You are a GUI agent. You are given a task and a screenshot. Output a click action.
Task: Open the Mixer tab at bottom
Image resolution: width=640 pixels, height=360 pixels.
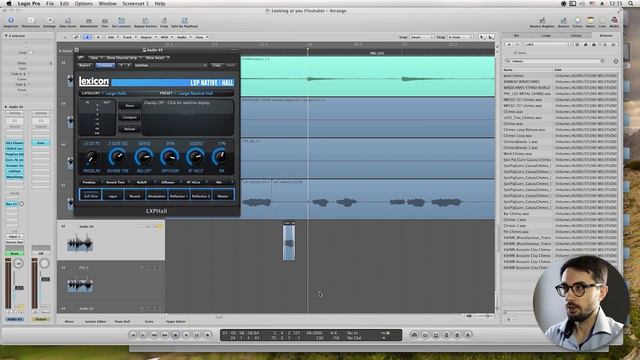click(69, 322)
